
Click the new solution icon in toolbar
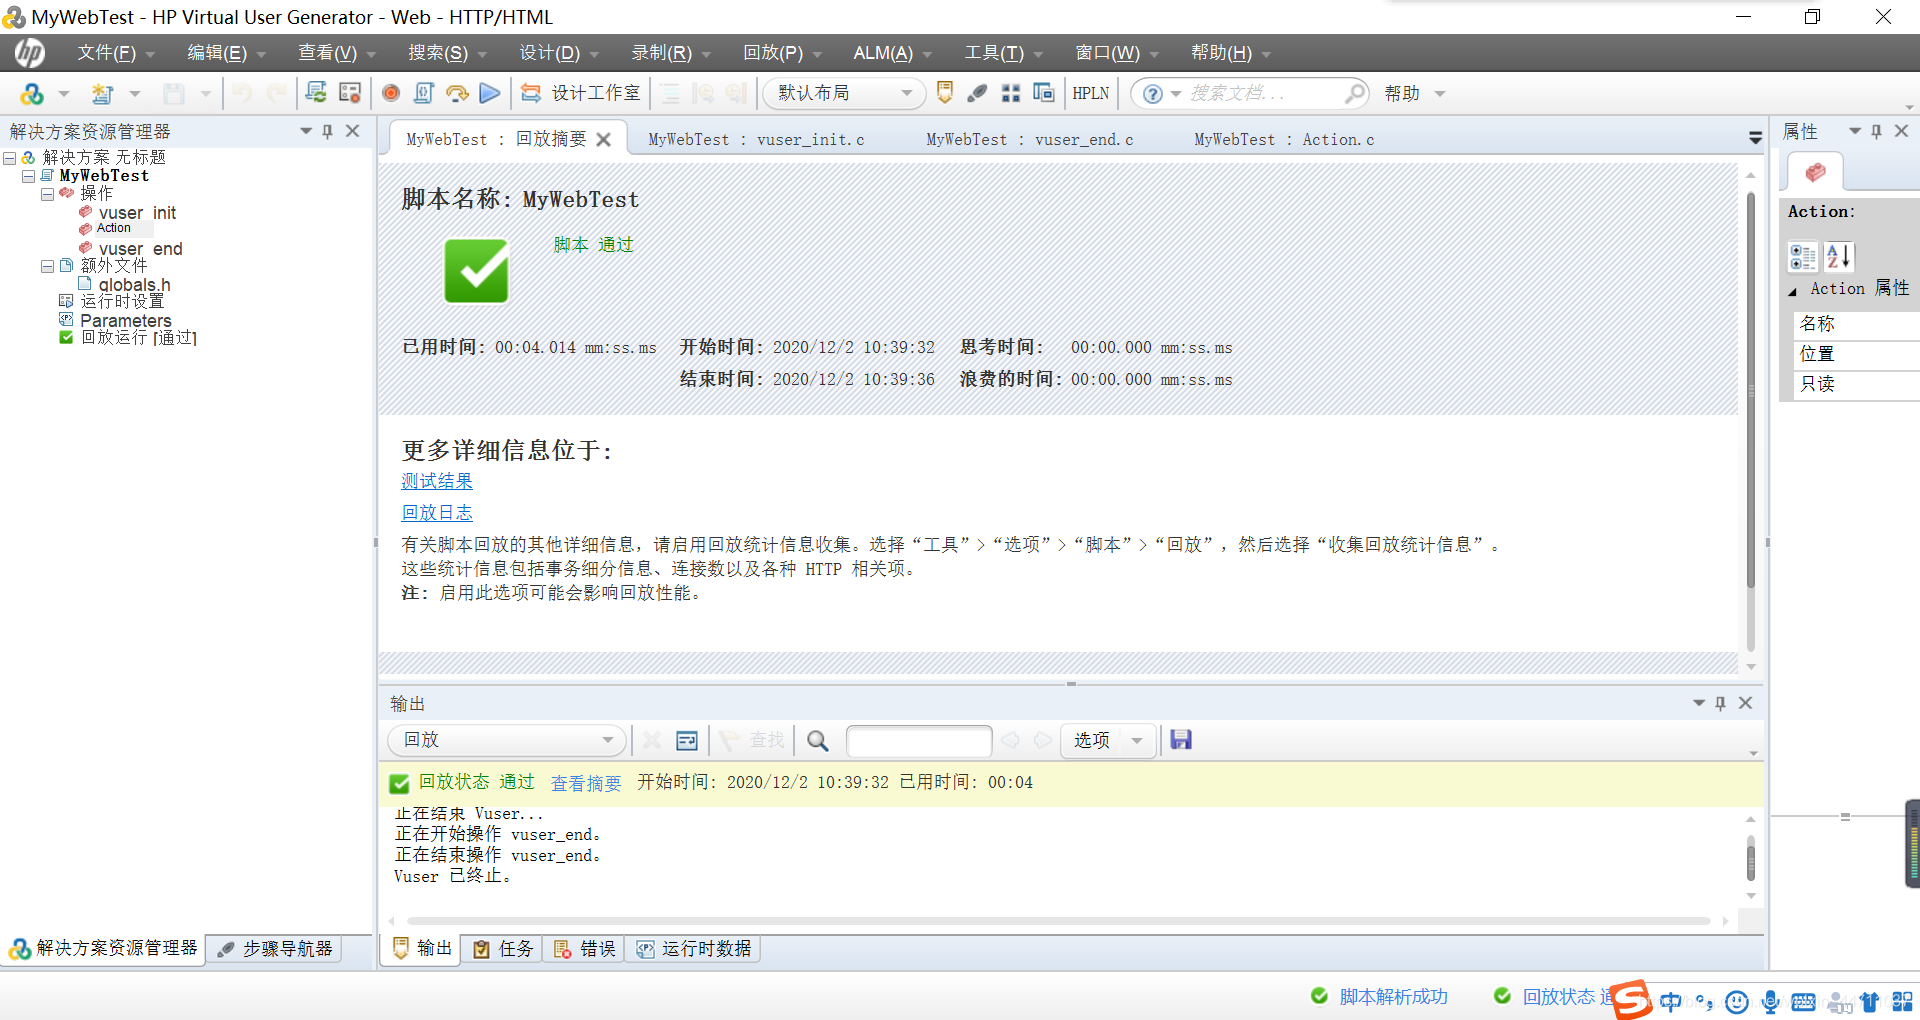[x=31, y=94]
